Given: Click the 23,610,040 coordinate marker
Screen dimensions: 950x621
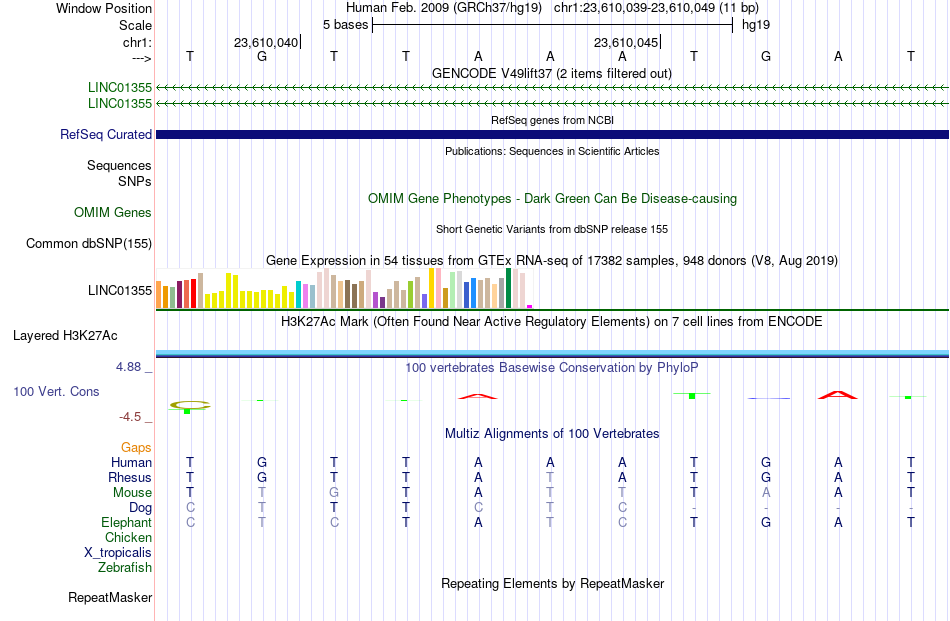Looking at the screenshot, I should pyautogui.click(x=266, y=42).
